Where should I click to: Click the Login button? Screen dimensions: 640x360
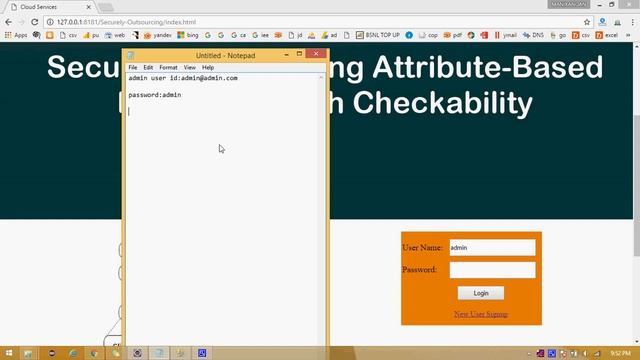pyautogui.click(x=481, y=293)
